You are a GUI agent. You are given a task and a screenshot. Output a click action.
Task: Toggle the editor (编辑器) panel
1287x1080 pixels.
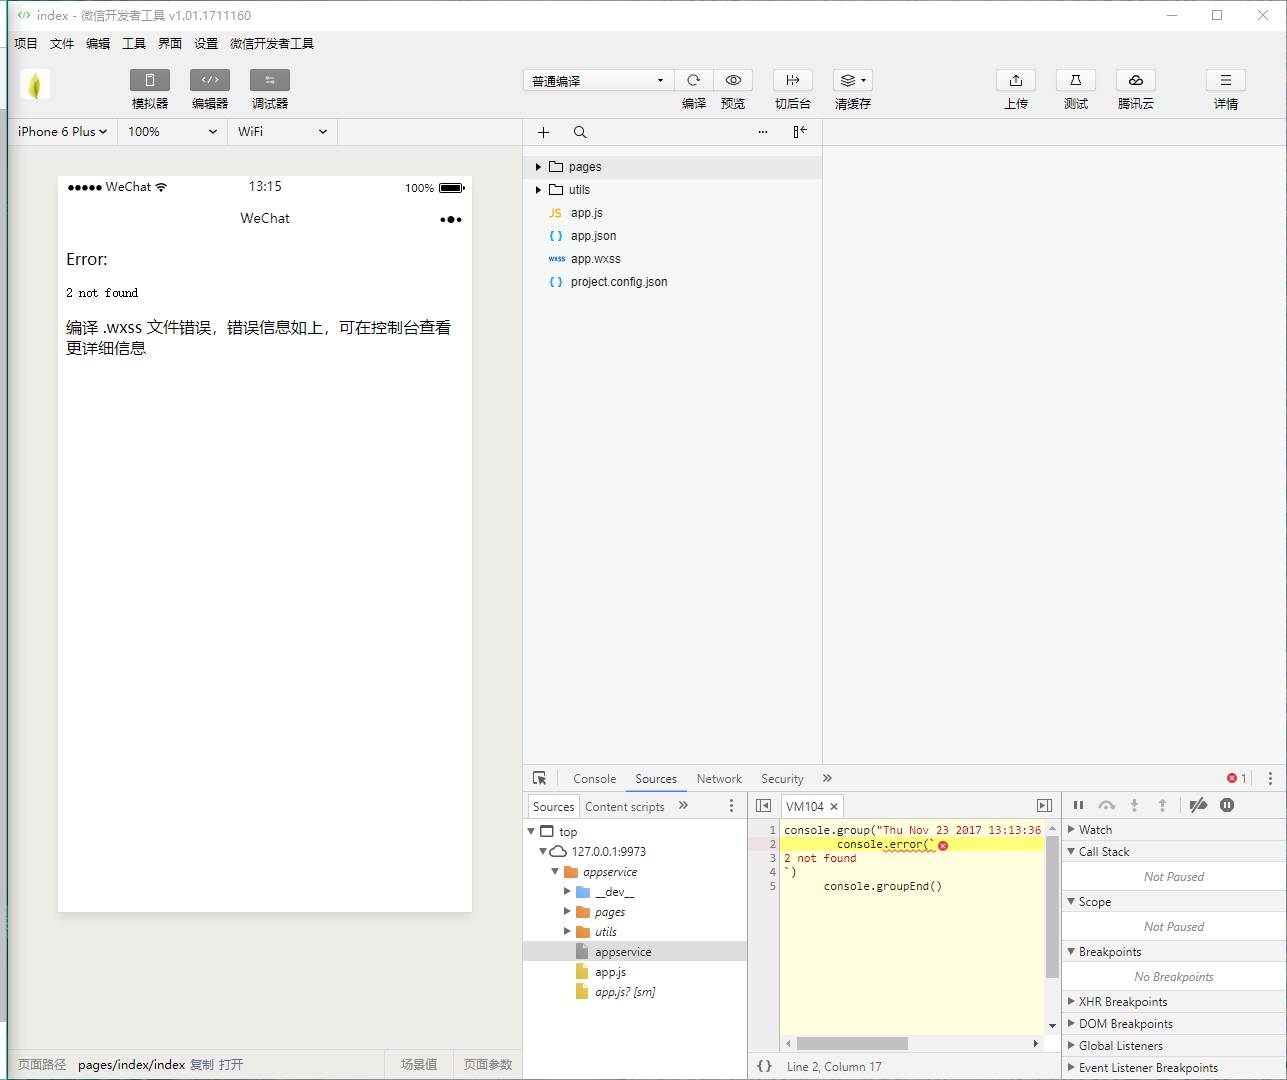210,80
